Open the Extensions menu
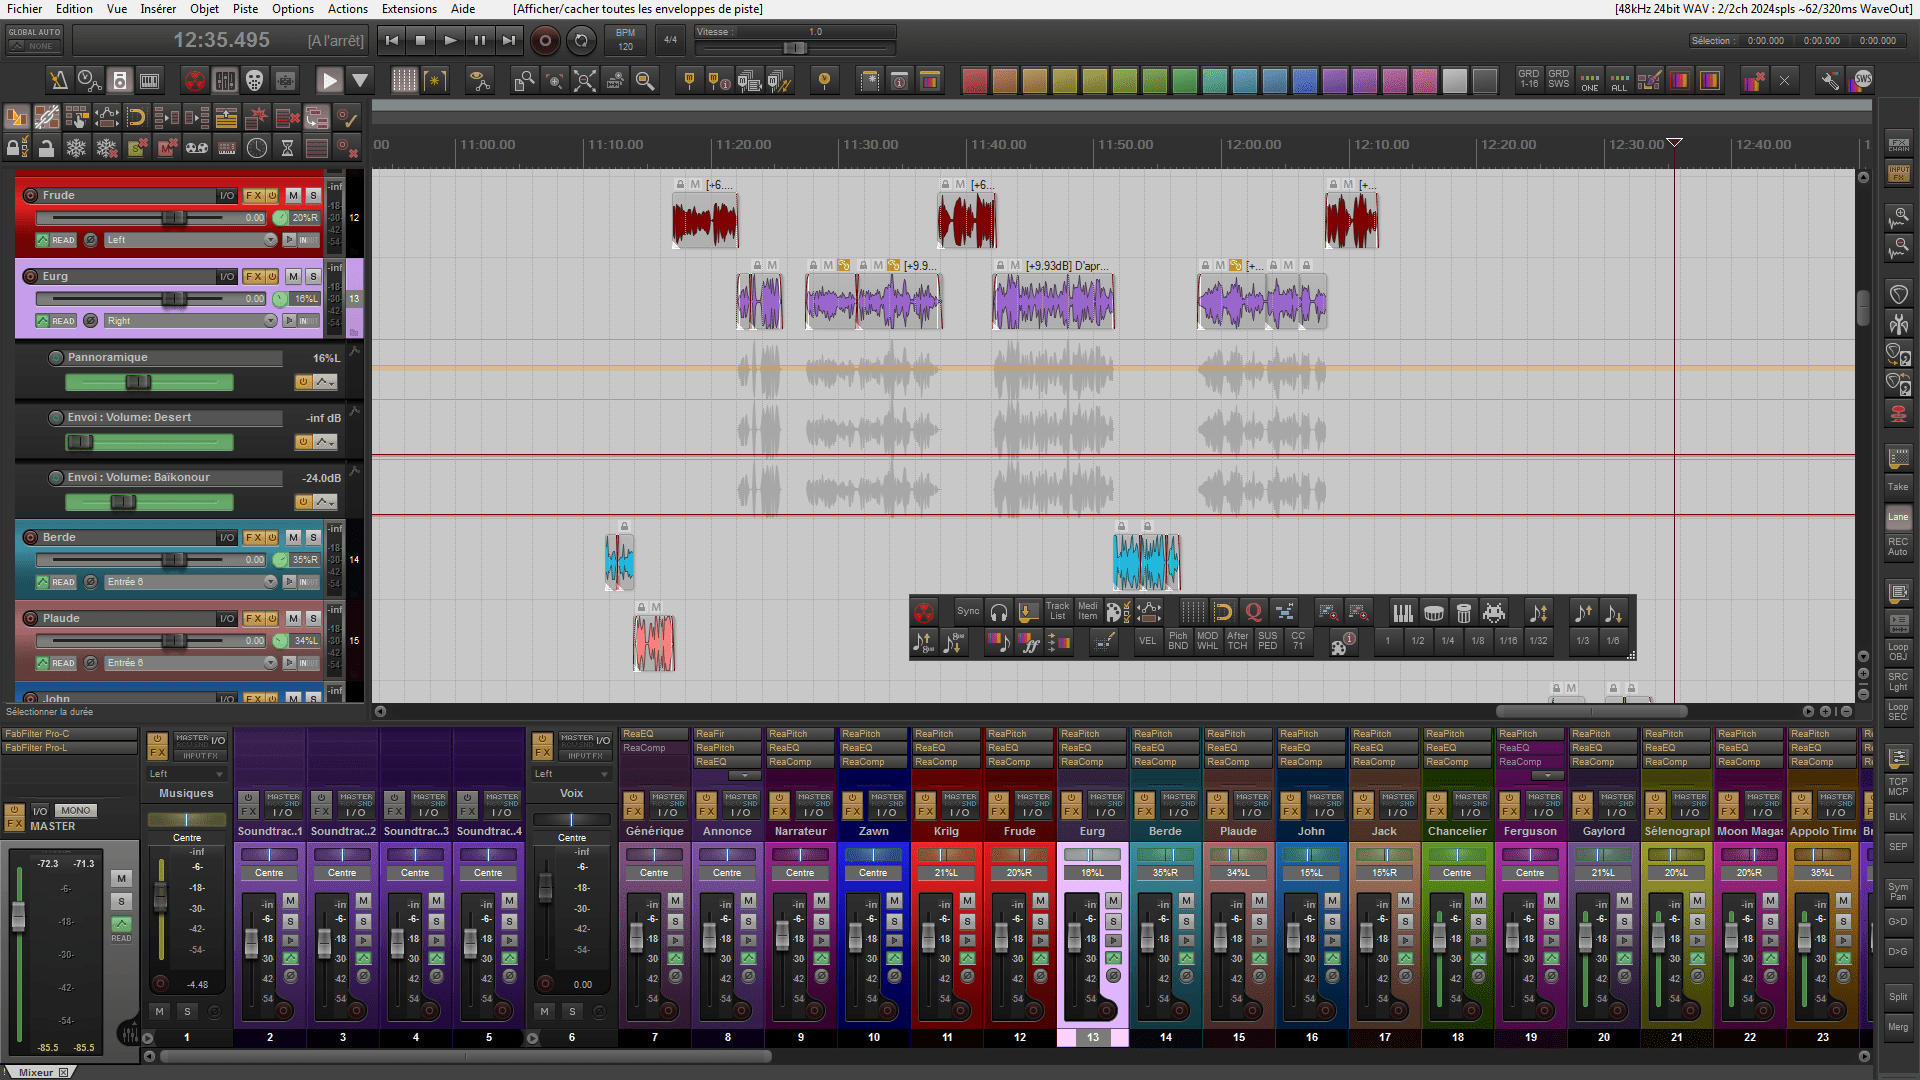The height and width of the screenshot is (1080, 1920). click(409, 9)
